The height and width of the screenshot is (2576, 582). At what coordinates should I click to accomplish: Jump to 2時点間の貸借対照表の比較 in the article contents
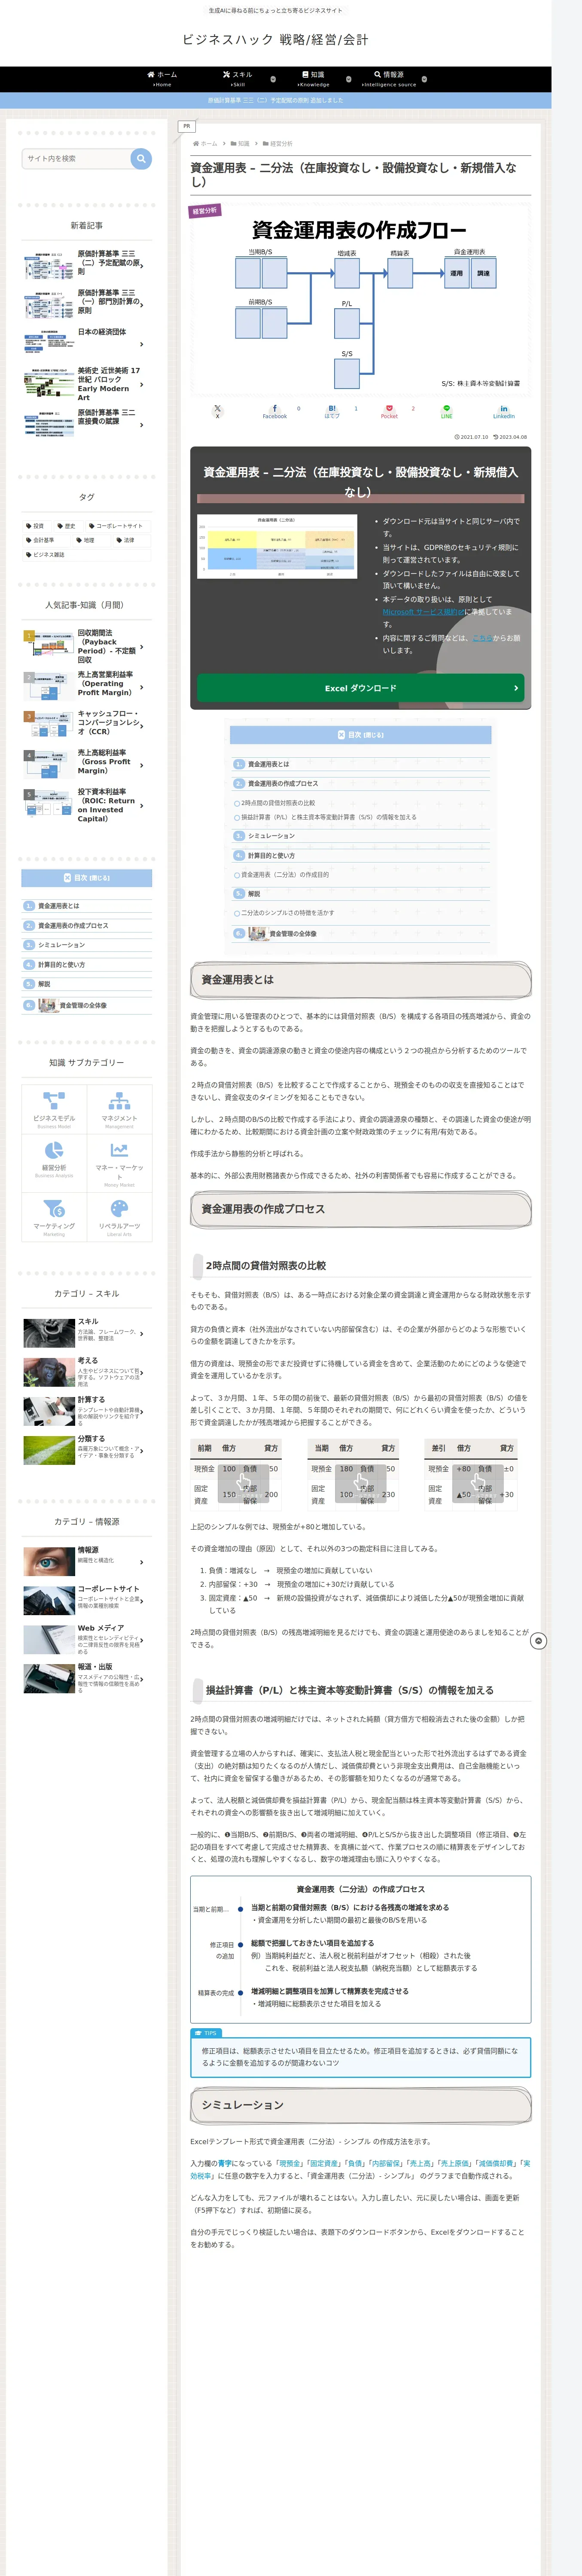[277, 803]
